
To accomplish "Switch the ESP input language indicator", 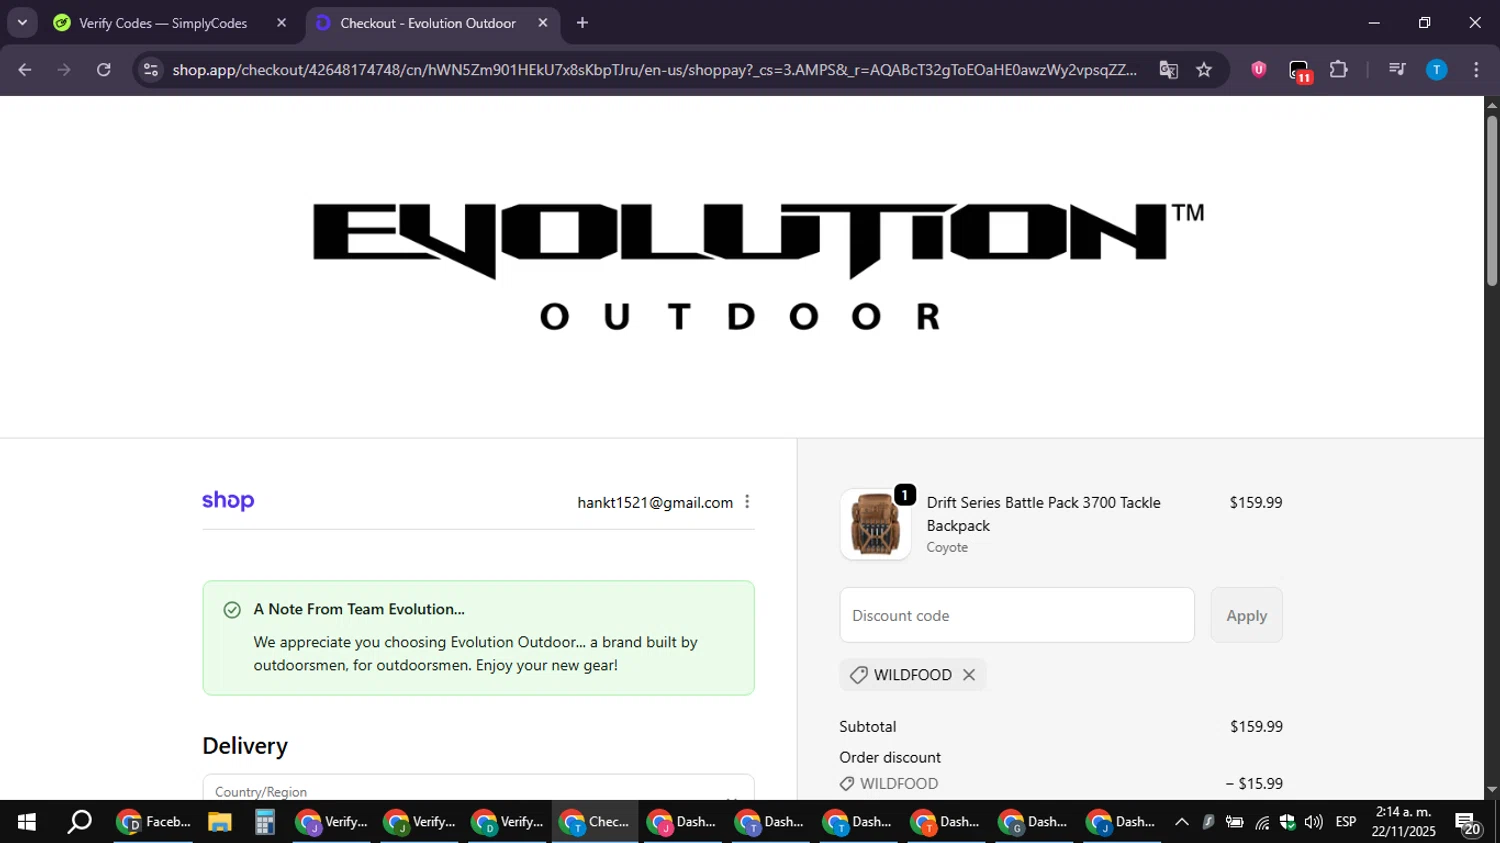I will [x=1346, y=822].
